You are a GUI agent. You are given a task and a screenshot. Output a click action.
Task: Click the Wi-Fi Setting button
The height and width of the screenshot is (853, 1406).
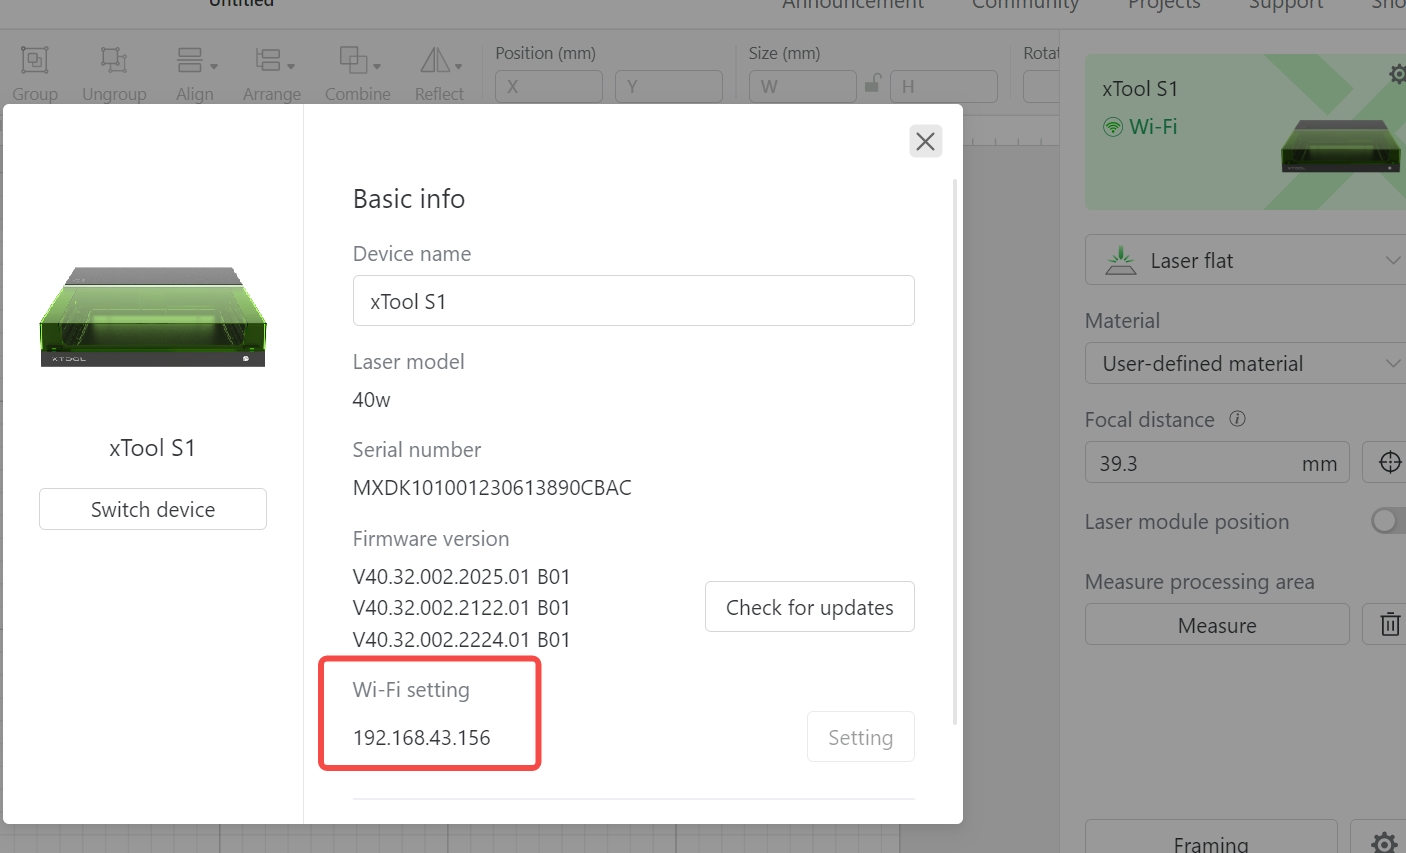(x=861, y=737)
